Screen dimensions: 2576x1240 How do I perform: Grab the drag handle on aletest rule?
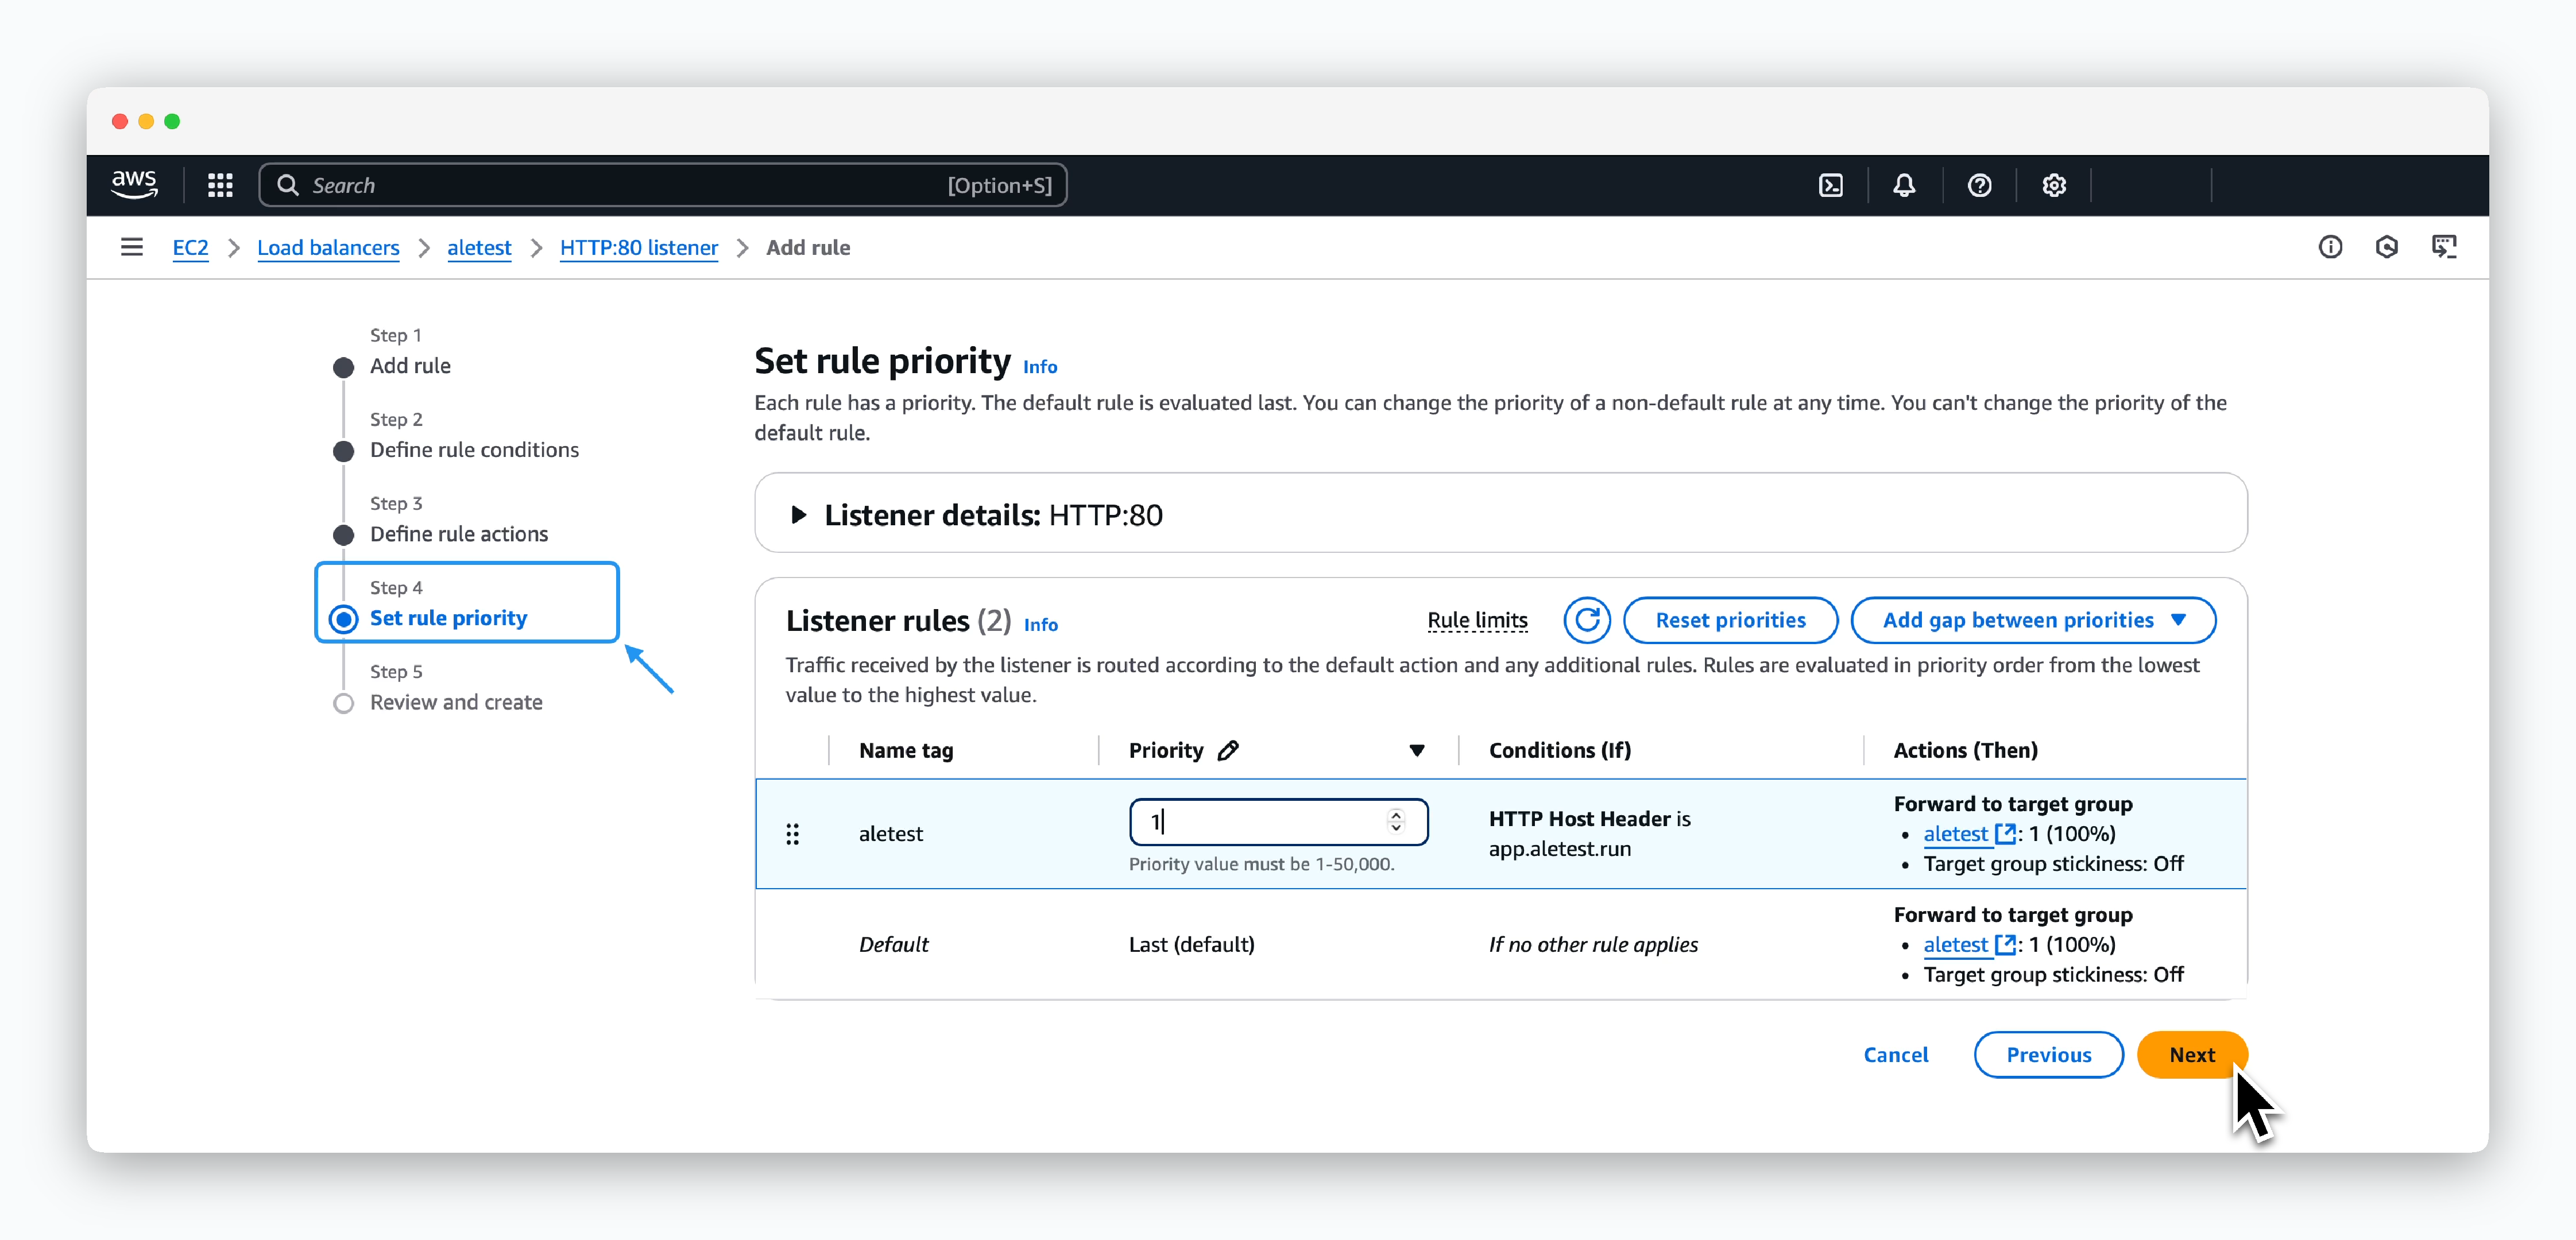coord(792,834)
